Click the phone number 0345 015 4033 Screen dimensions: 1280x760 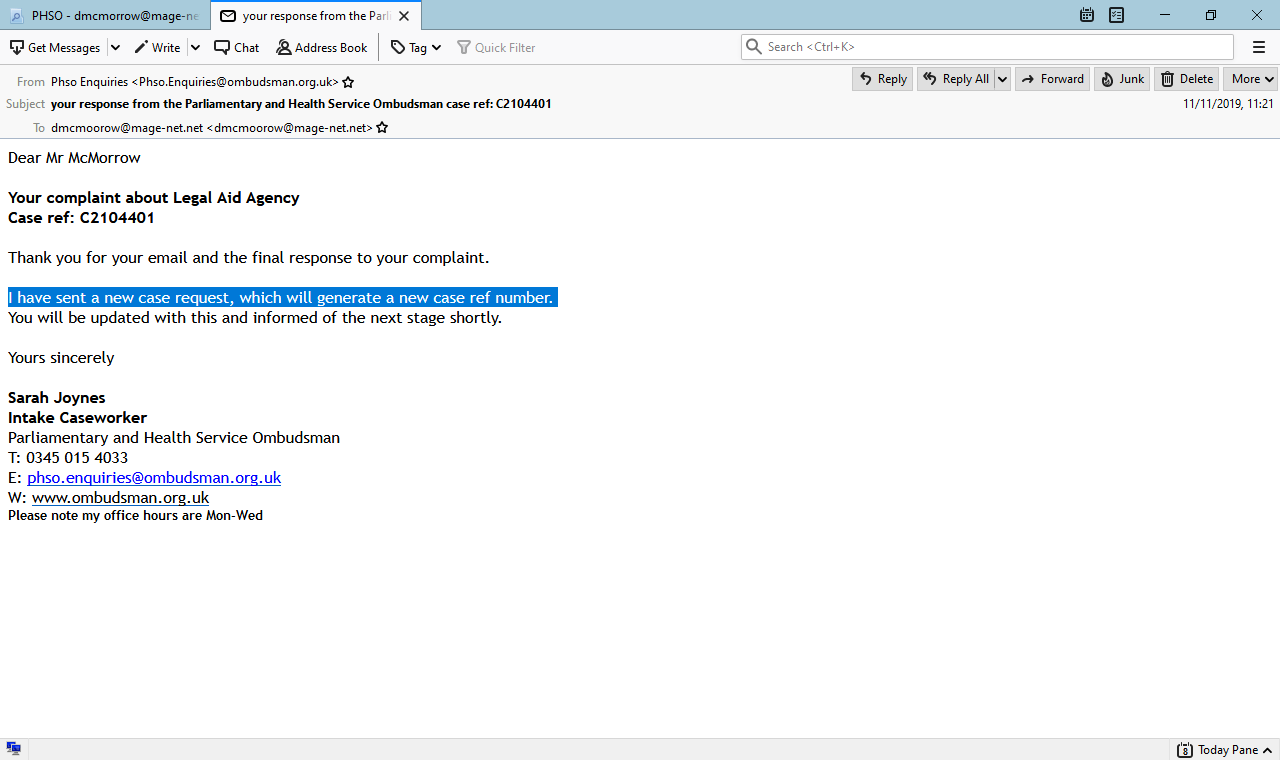pyautogui.click(x=77, y=458)
